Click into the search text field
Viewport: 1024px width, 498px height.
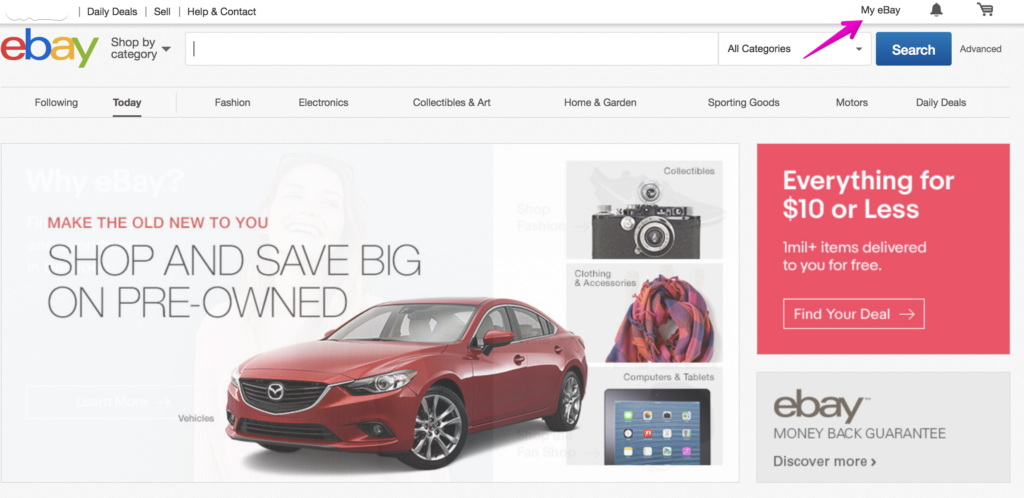click(452, 49)
